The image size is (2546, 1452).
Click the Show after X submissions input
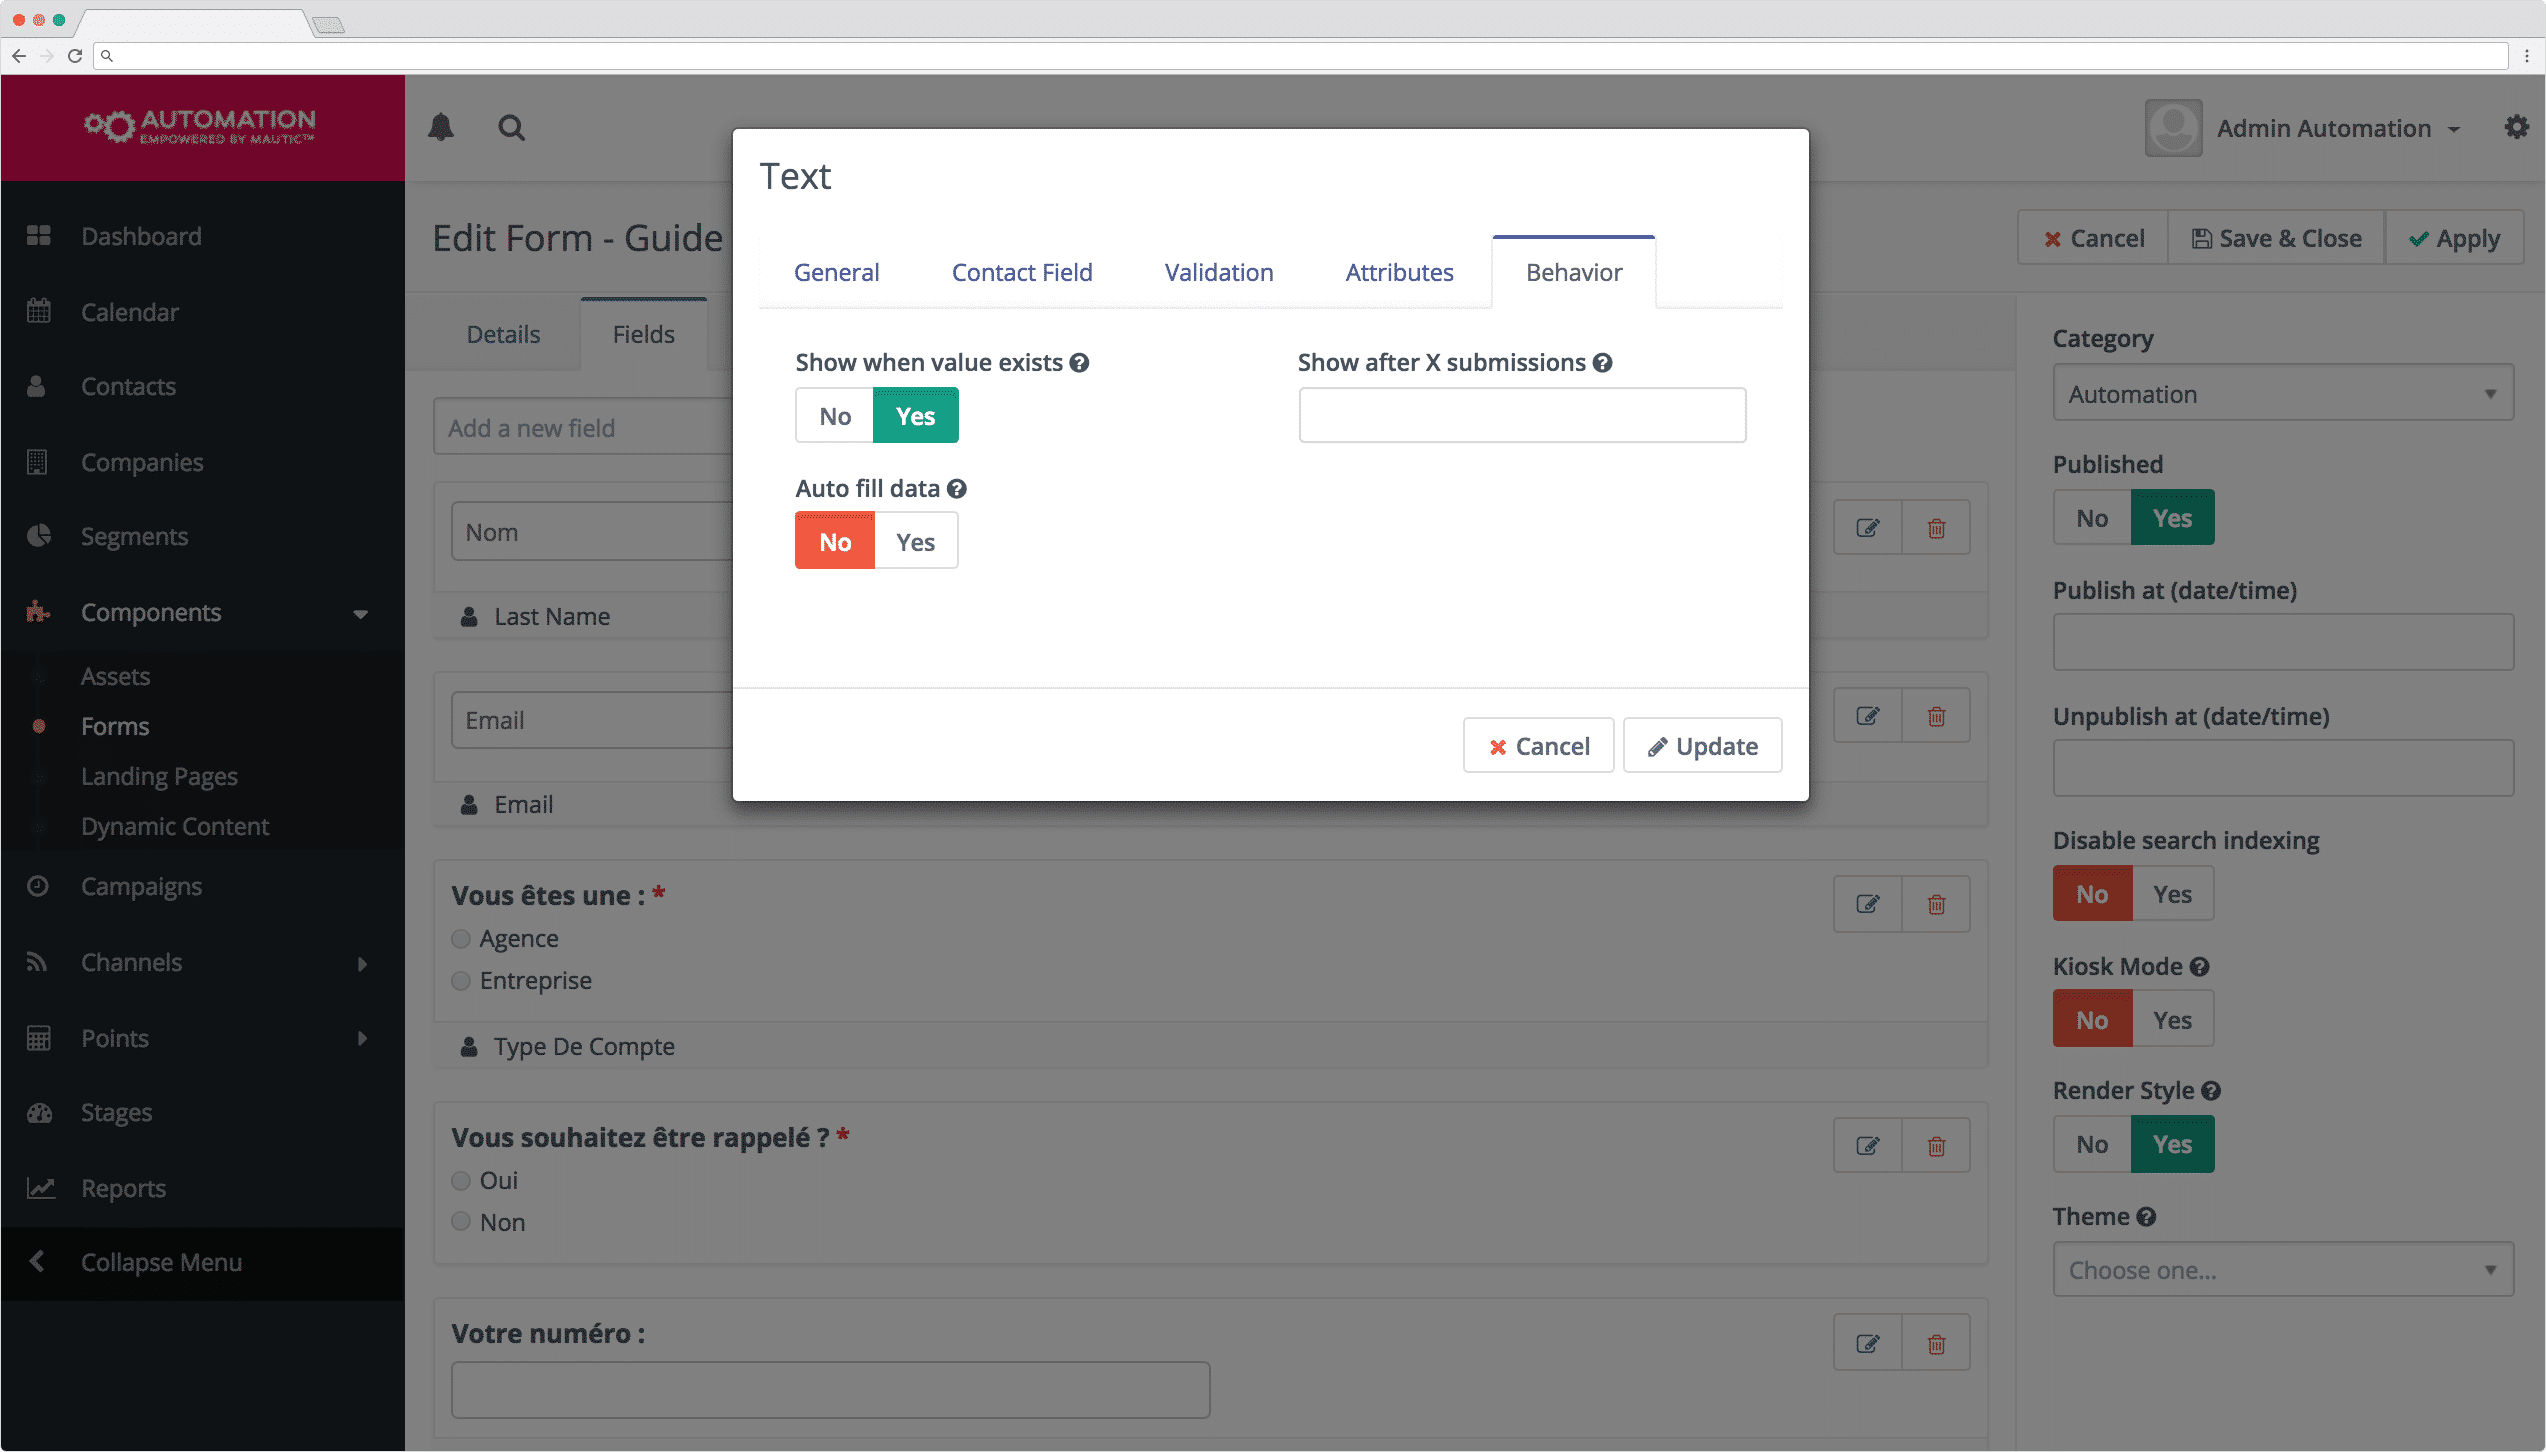click(x=1521, y=415)
